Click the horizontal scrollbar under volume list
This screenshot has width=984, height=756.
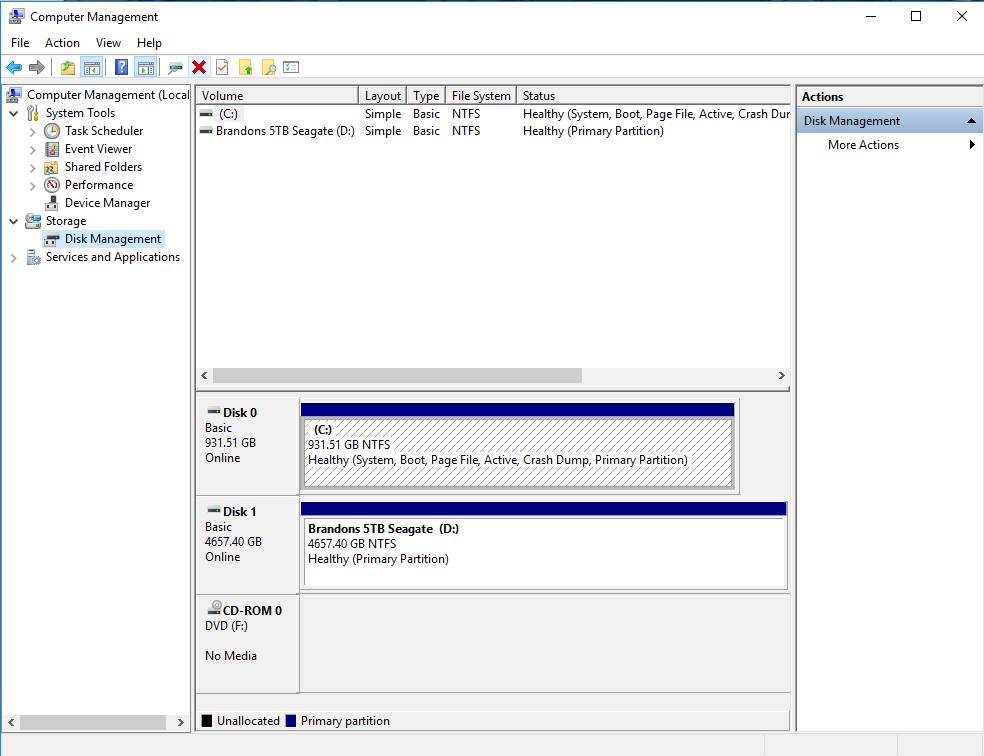[400, 375]
